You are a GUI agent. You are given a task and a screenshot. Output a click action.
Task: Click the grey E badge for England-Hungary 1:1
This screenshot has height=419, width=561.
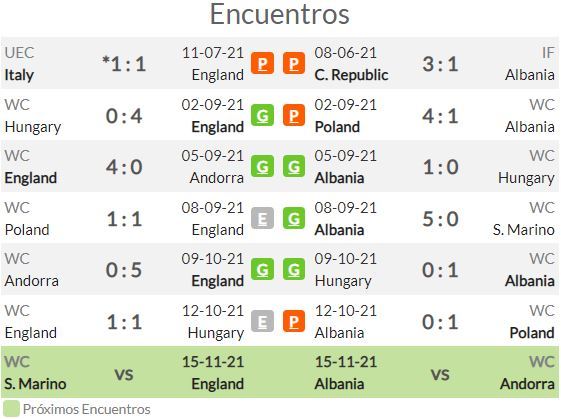click(x=262, y=321)
